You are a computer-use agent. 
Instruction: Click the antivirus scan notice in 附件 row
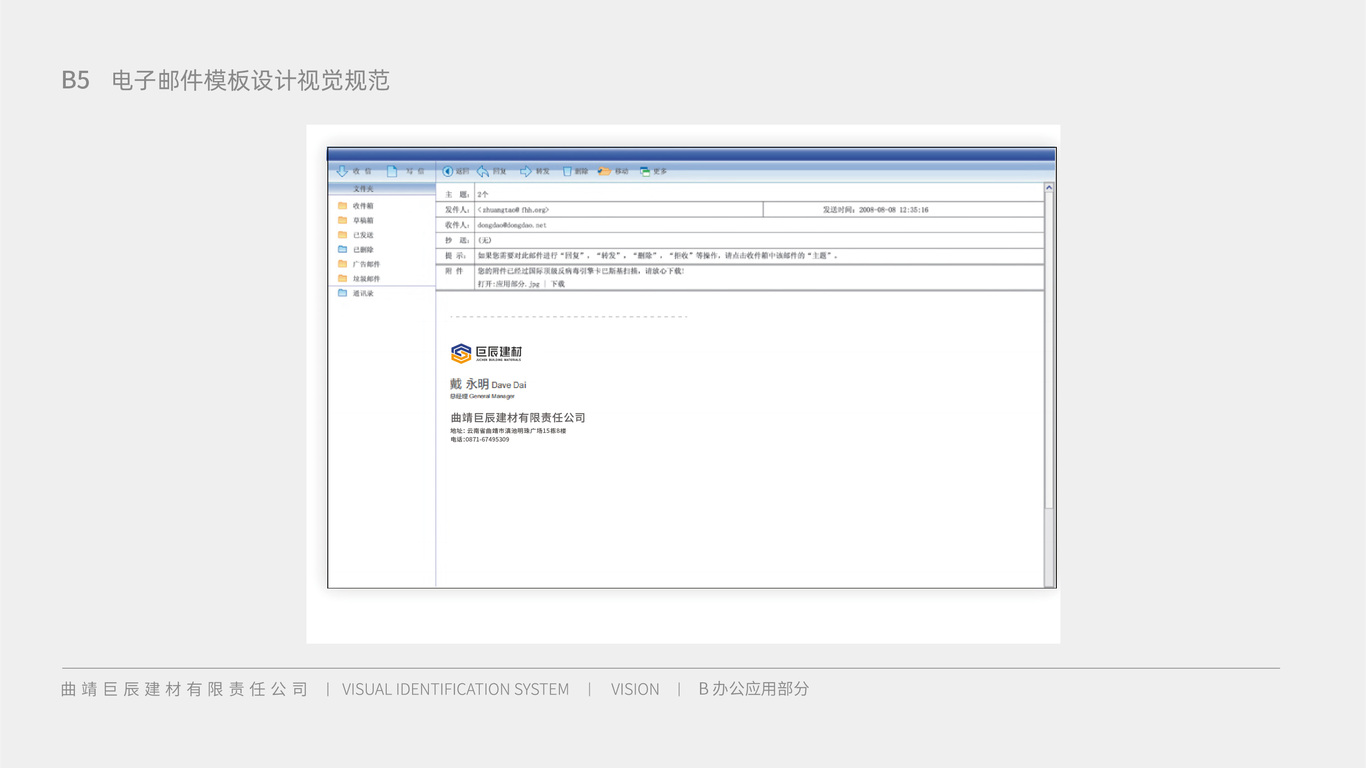(580, 271)
